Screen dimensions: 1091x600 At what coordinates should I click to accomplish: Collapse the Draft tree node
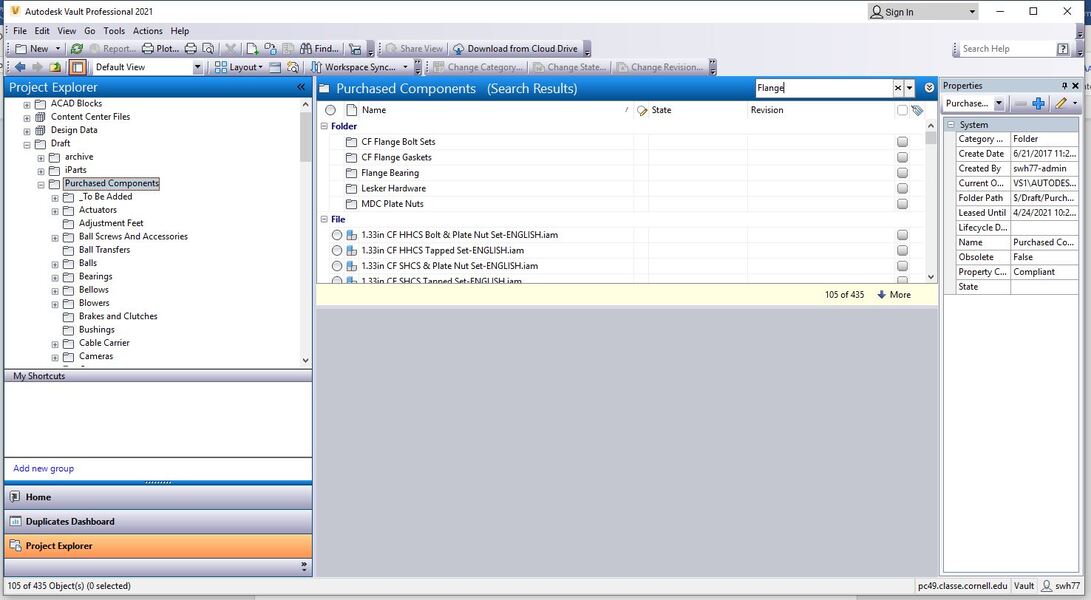pyautogui.click(x=27, y=144)
